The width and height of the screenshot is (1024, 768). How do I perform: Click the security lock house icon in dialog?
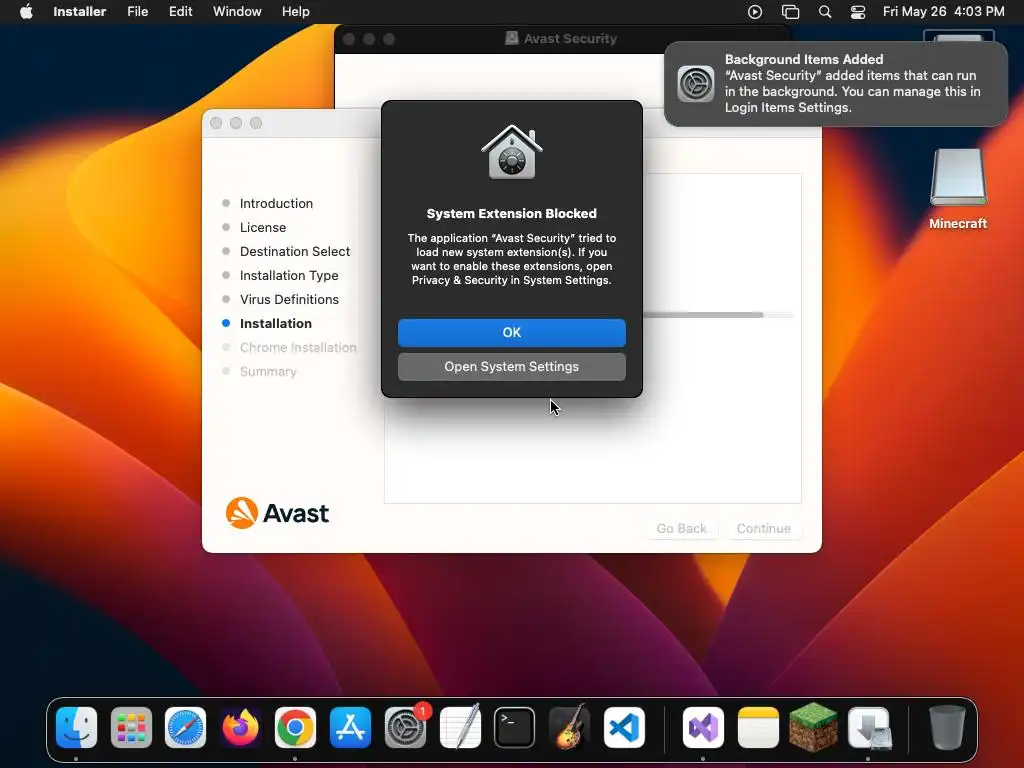point(512,152)
